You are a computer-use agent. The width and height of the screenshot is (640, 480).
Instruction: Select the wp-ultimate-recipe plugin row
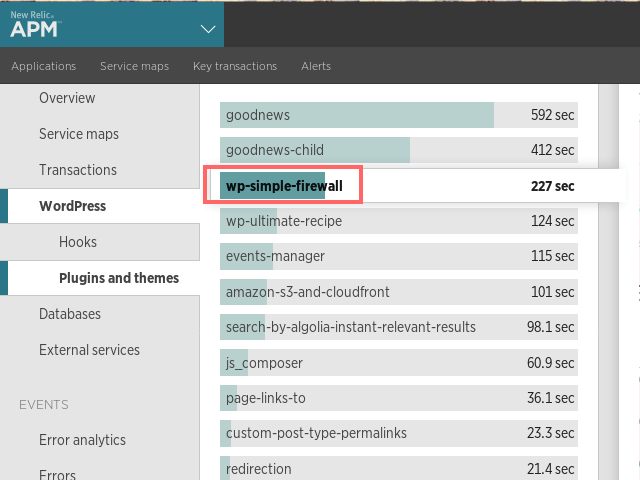click(399, 221)
